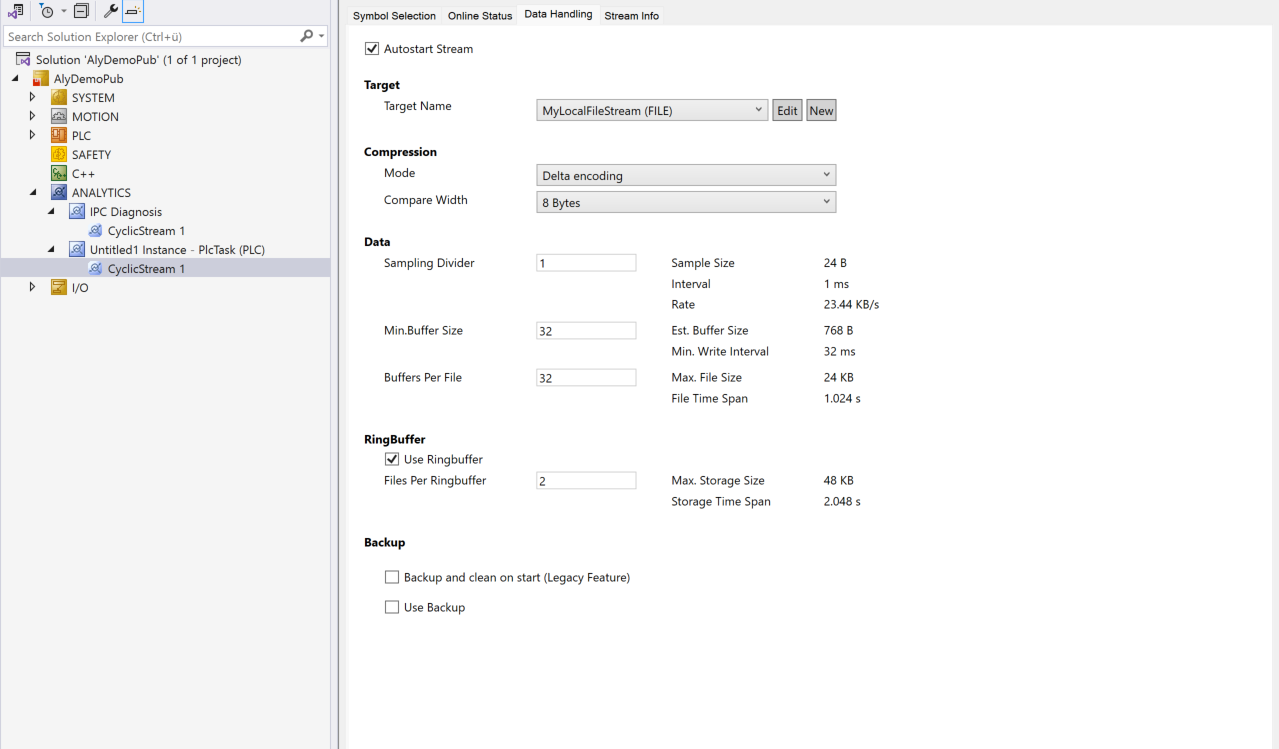
Task: Disable the Autostart Stream checkbox
Action: coord(372,48)
